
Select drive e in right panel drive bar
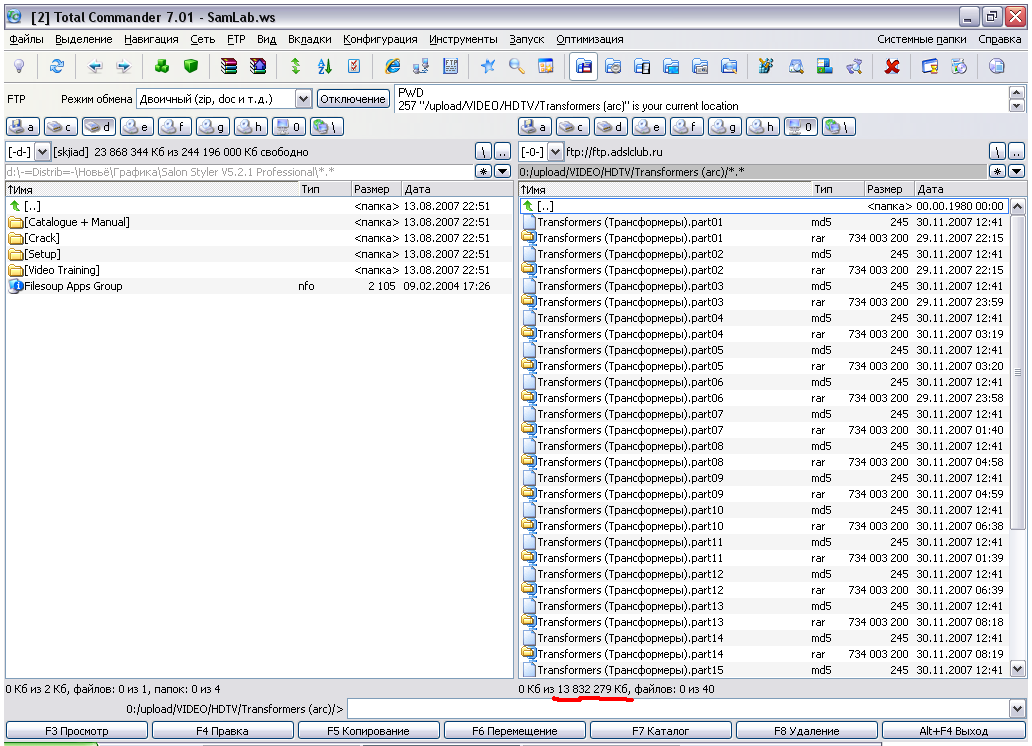tap(649, 126)
